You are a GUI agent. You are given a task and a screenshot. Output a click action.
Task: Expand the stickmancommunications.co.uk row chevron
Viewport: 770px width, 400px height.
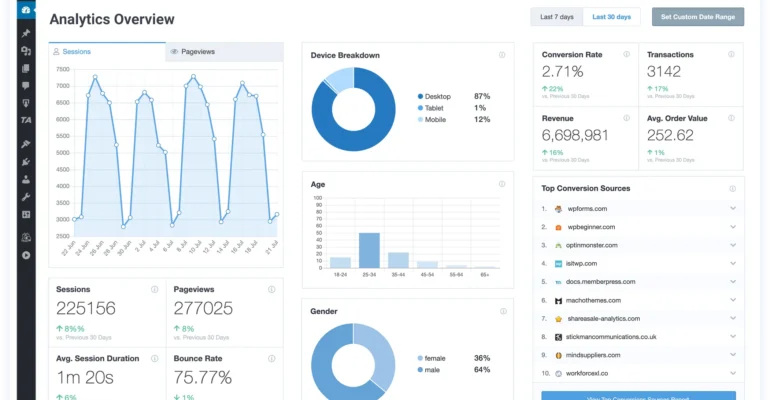pyautogui.click(x=733, y=337)
